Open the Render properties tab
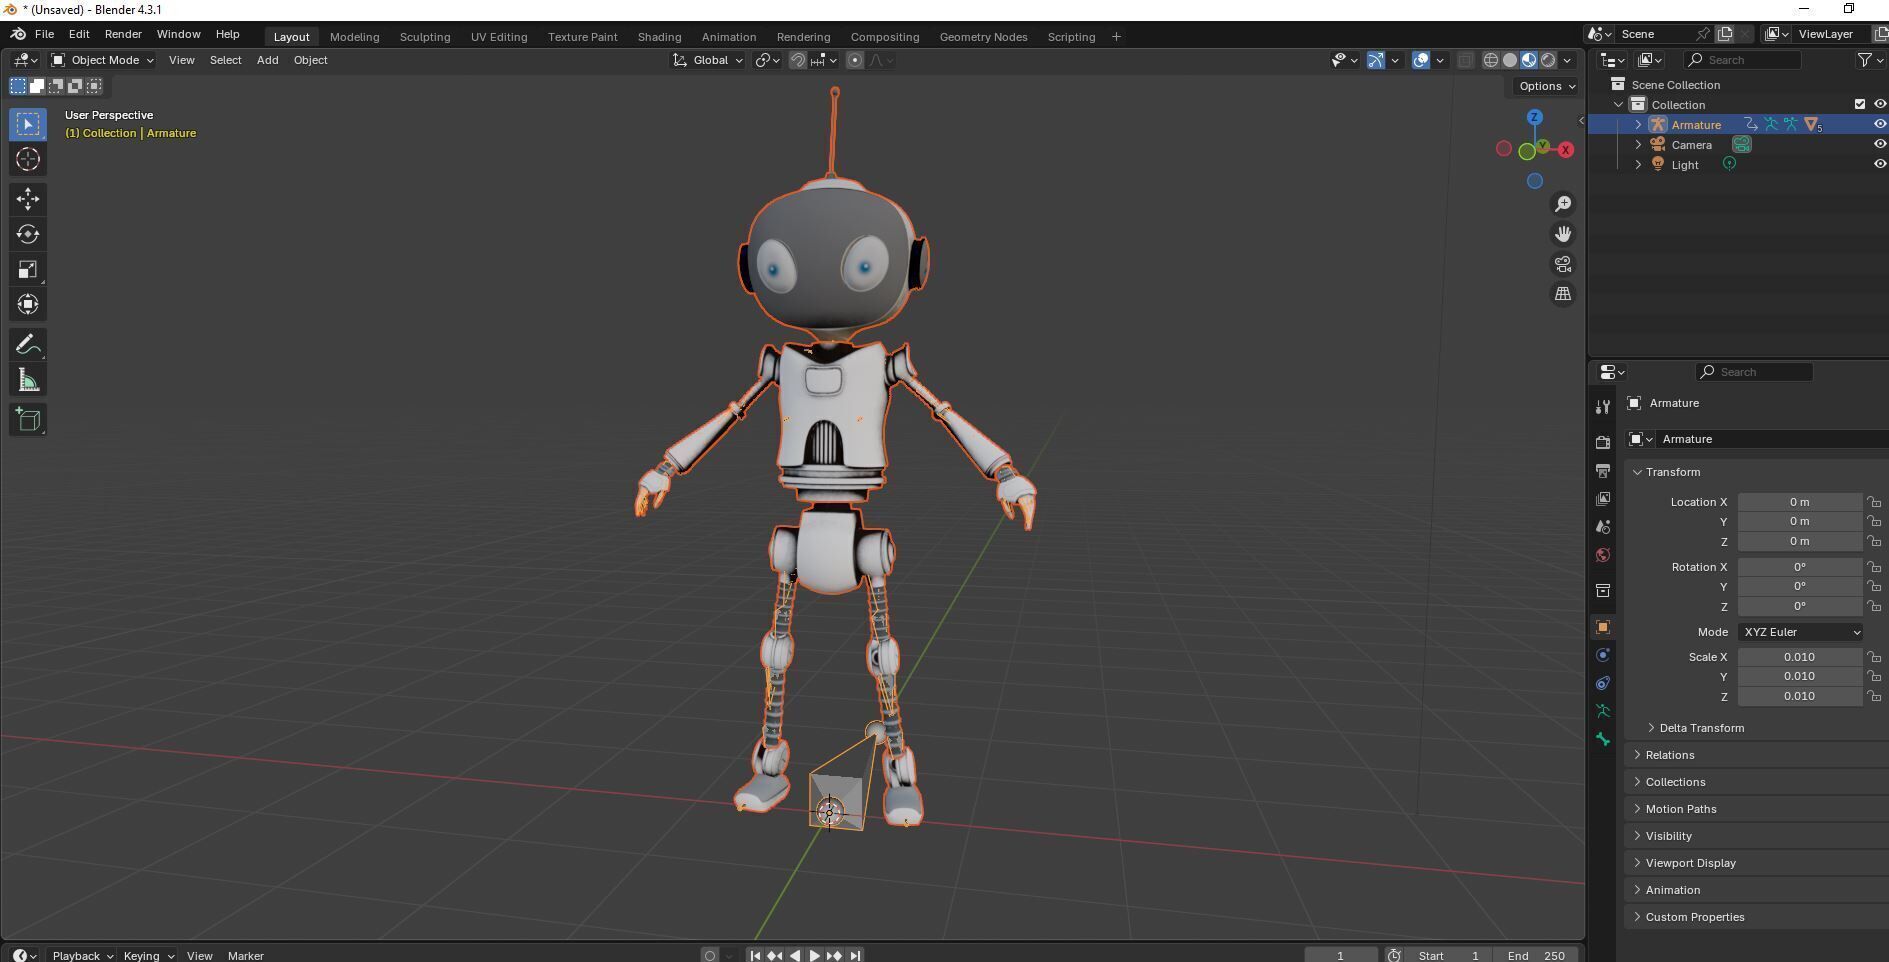Image resolution: width=1889 pixels, height=962 pixels. click(x=1603, y=442)
